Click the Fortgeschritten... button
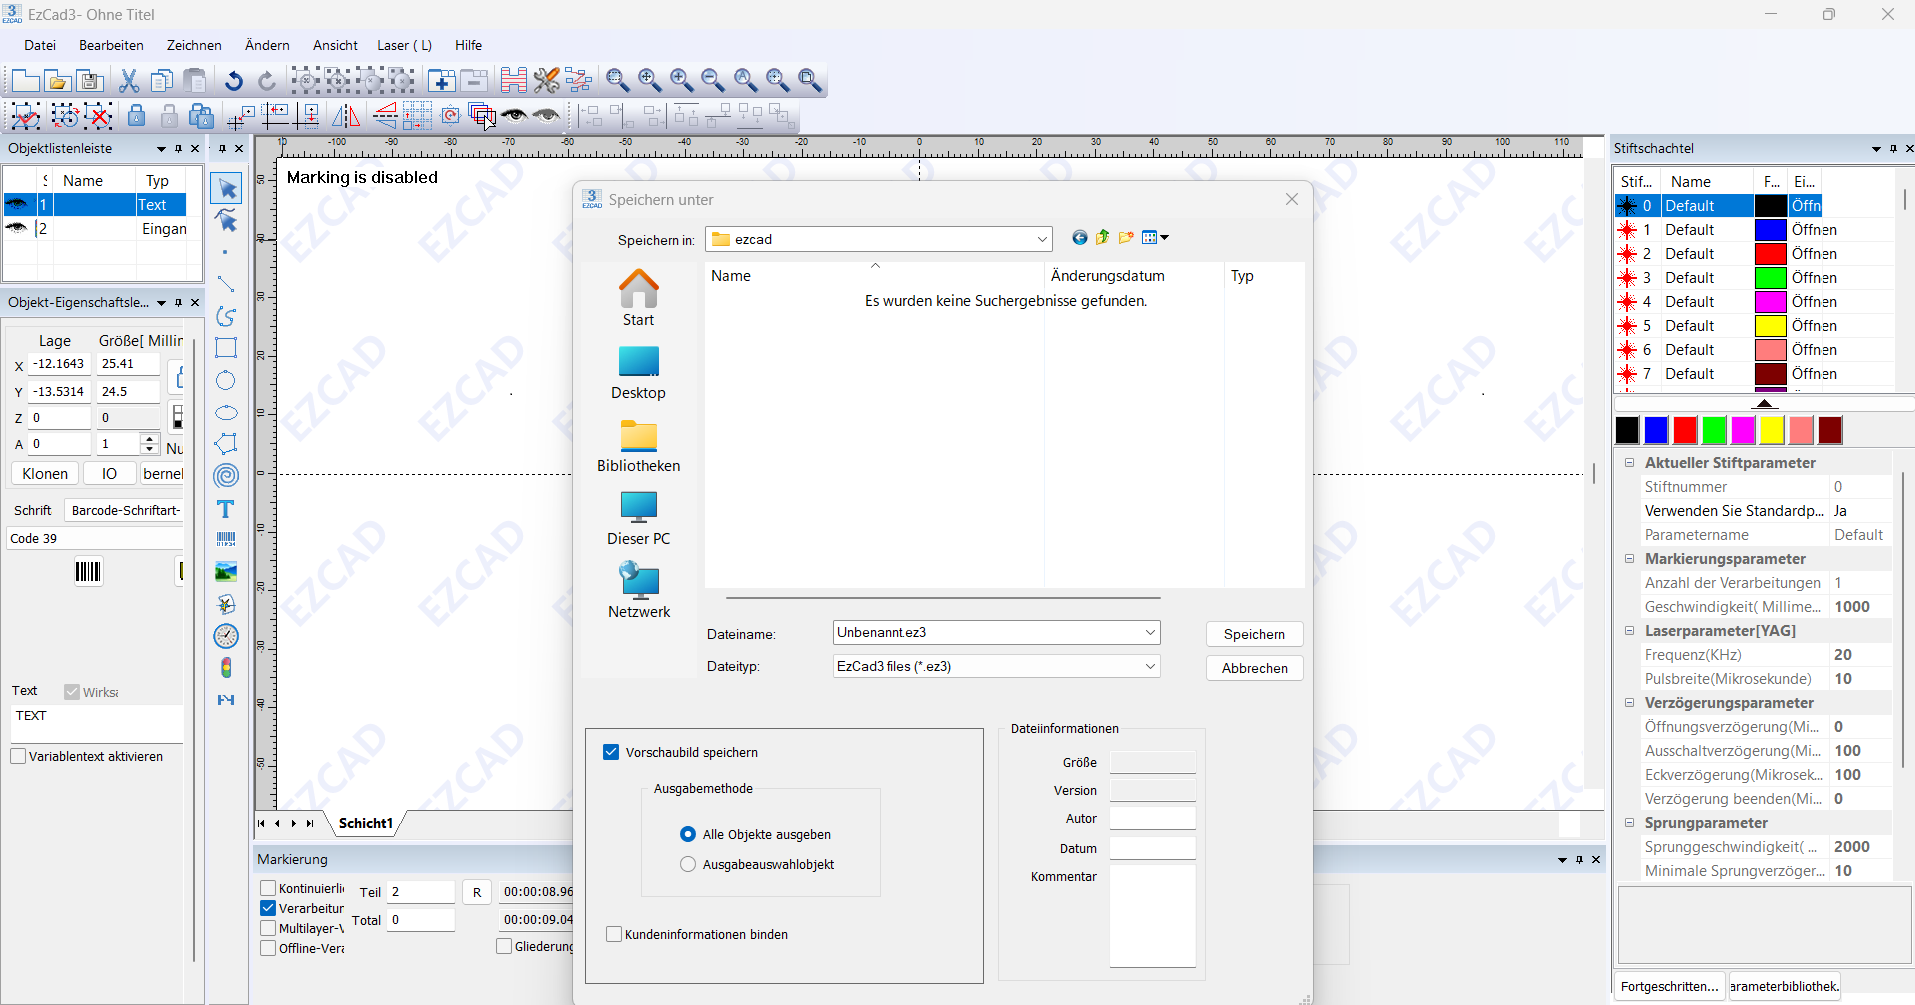The width and height of the screenshot is (1915, 1005). (1669, 986)
